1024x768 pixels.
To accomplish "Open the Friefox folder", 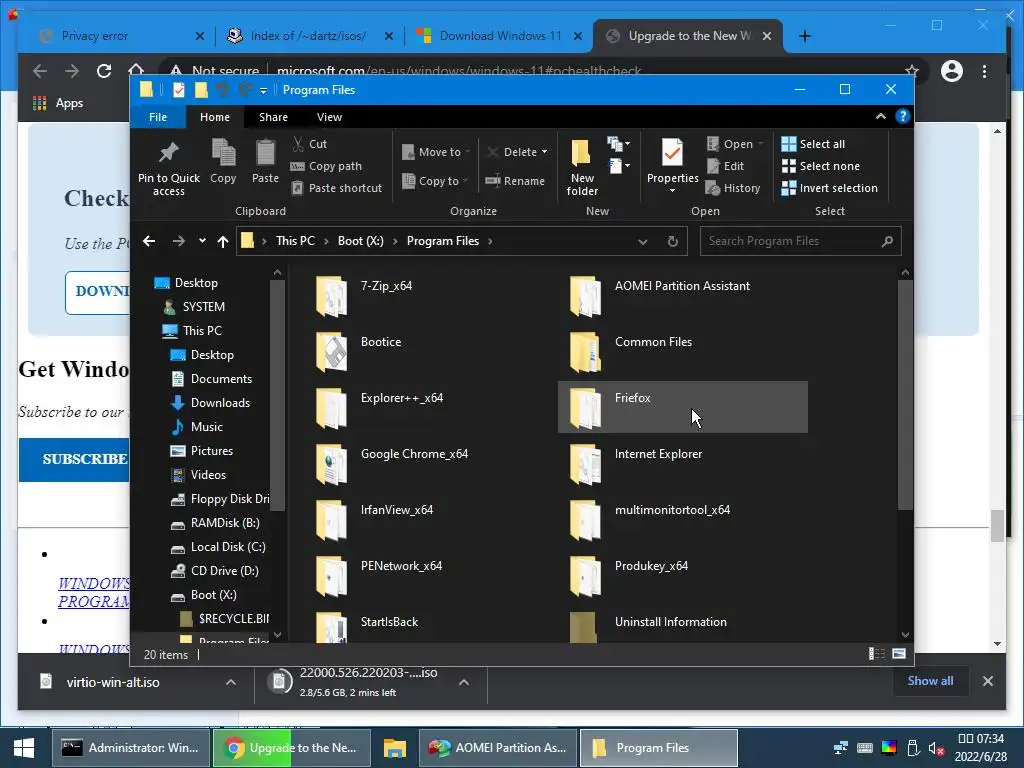I will (682, 407).
